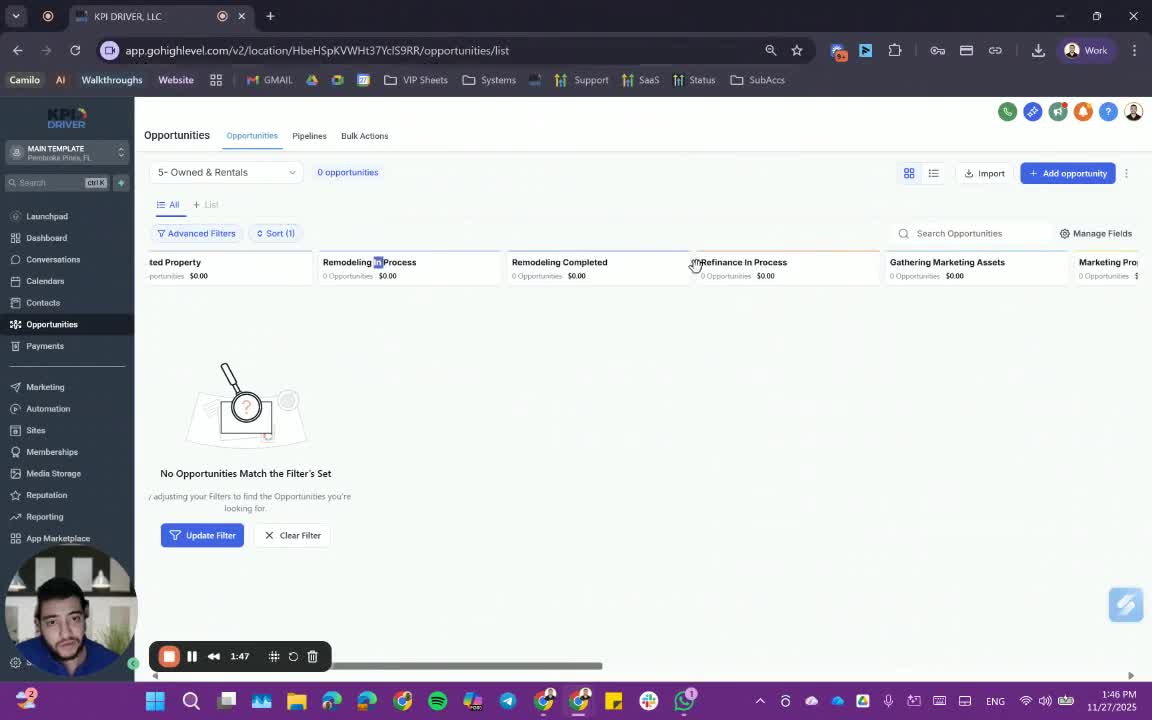This screenshot has height=720, width=1152.
Task: Open Contacts section
Action: [x=43, y=303]
